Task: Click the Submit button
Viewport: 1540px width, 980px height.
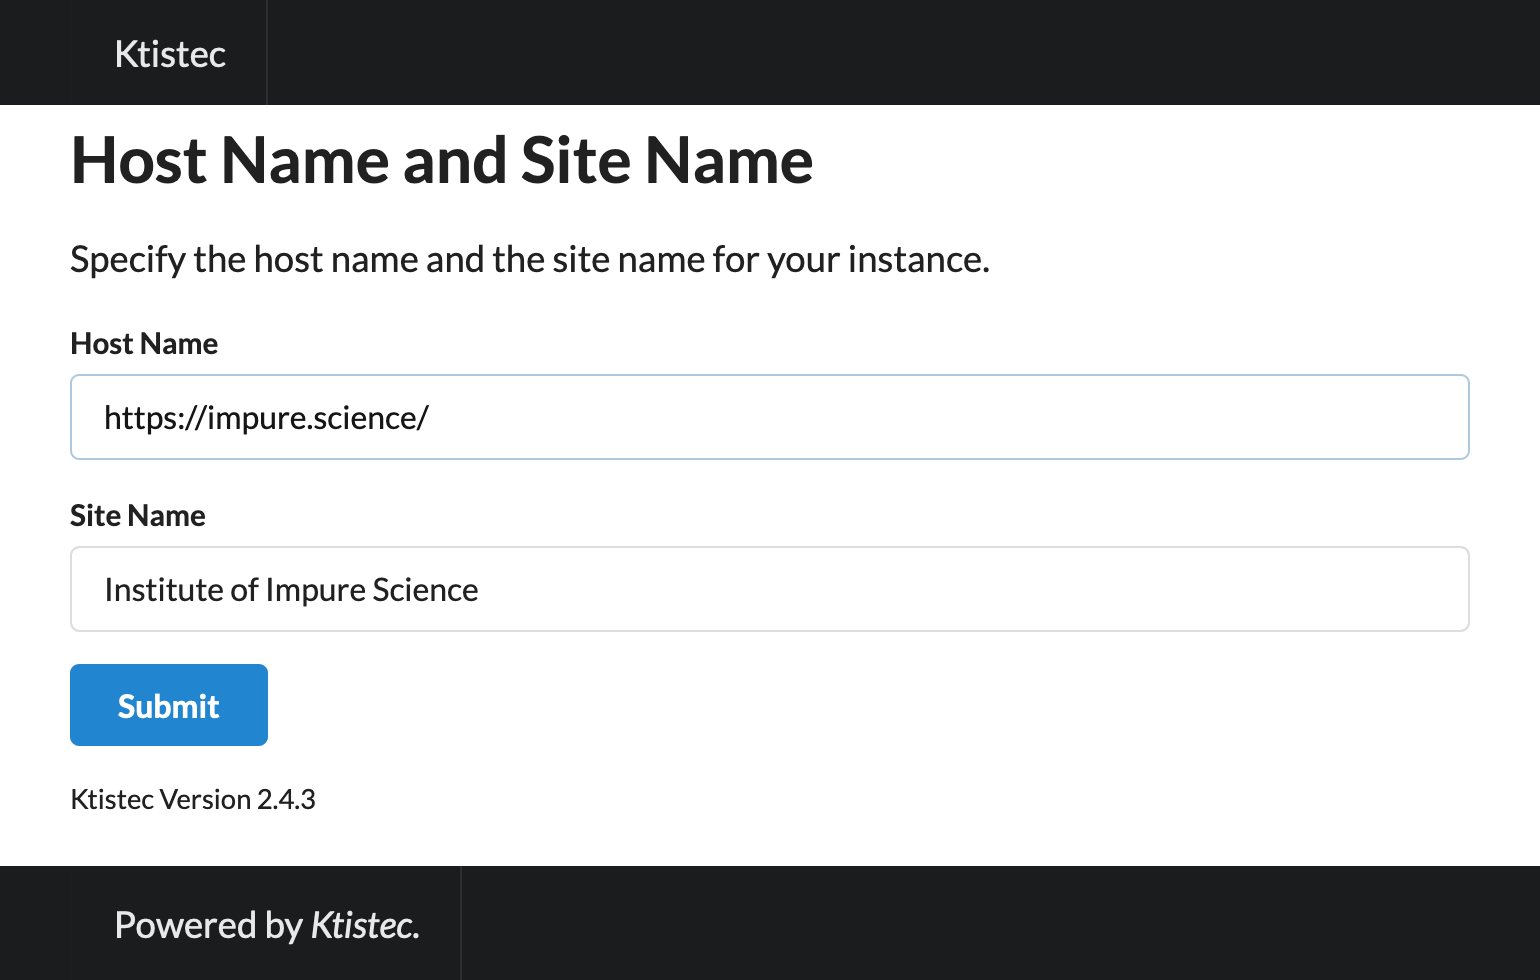Action: pos(169,705)
